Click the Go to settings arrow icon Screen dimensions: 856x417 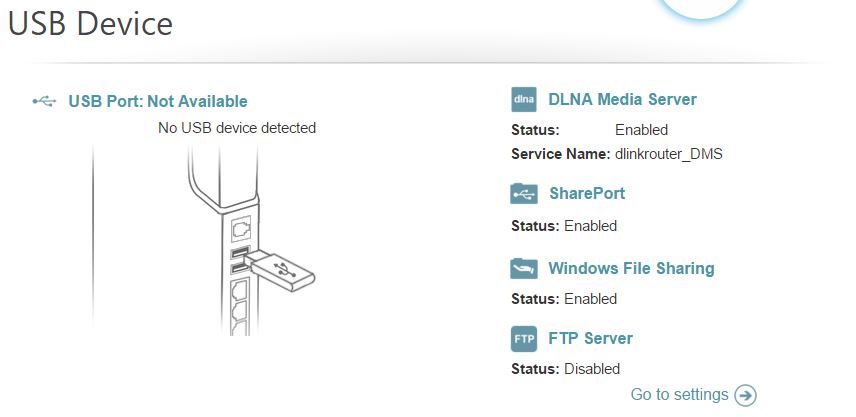pos(745,396)
